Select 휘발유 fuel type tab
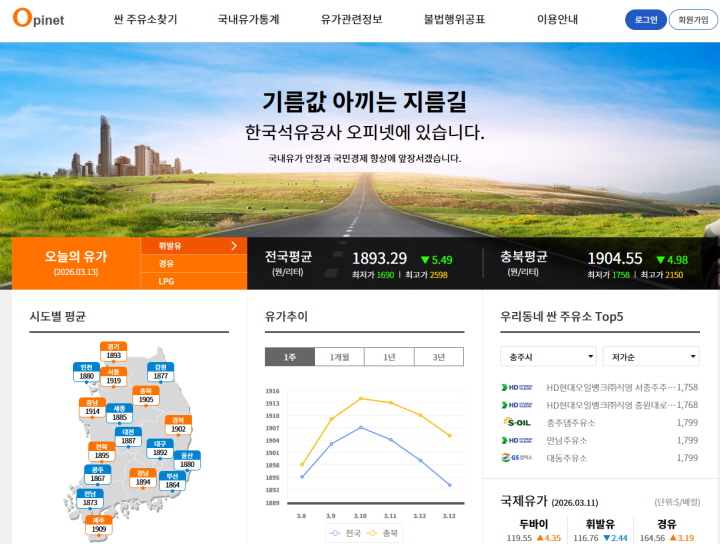 coord(193,246)
